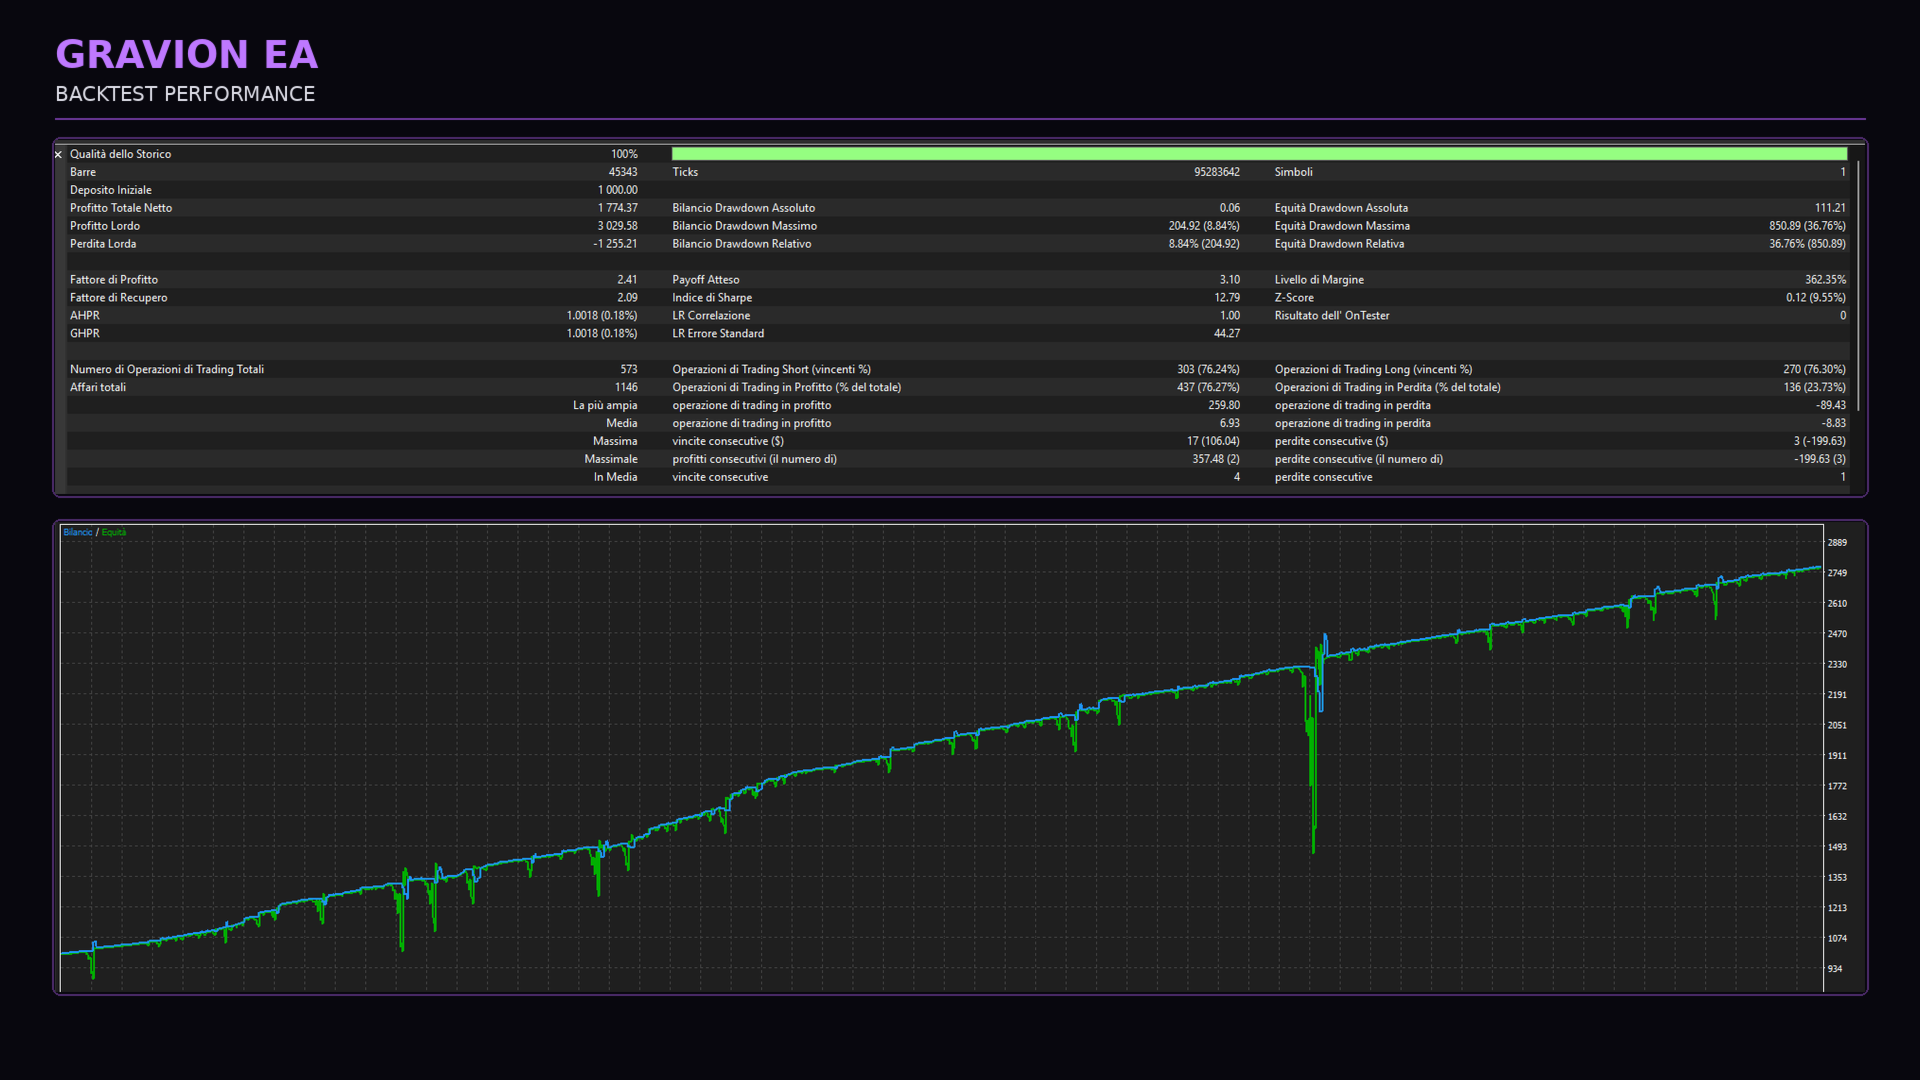Select the Barre value 45343
The height and width of the screenshot is (1080, 1920).
(x=623, y=172)
